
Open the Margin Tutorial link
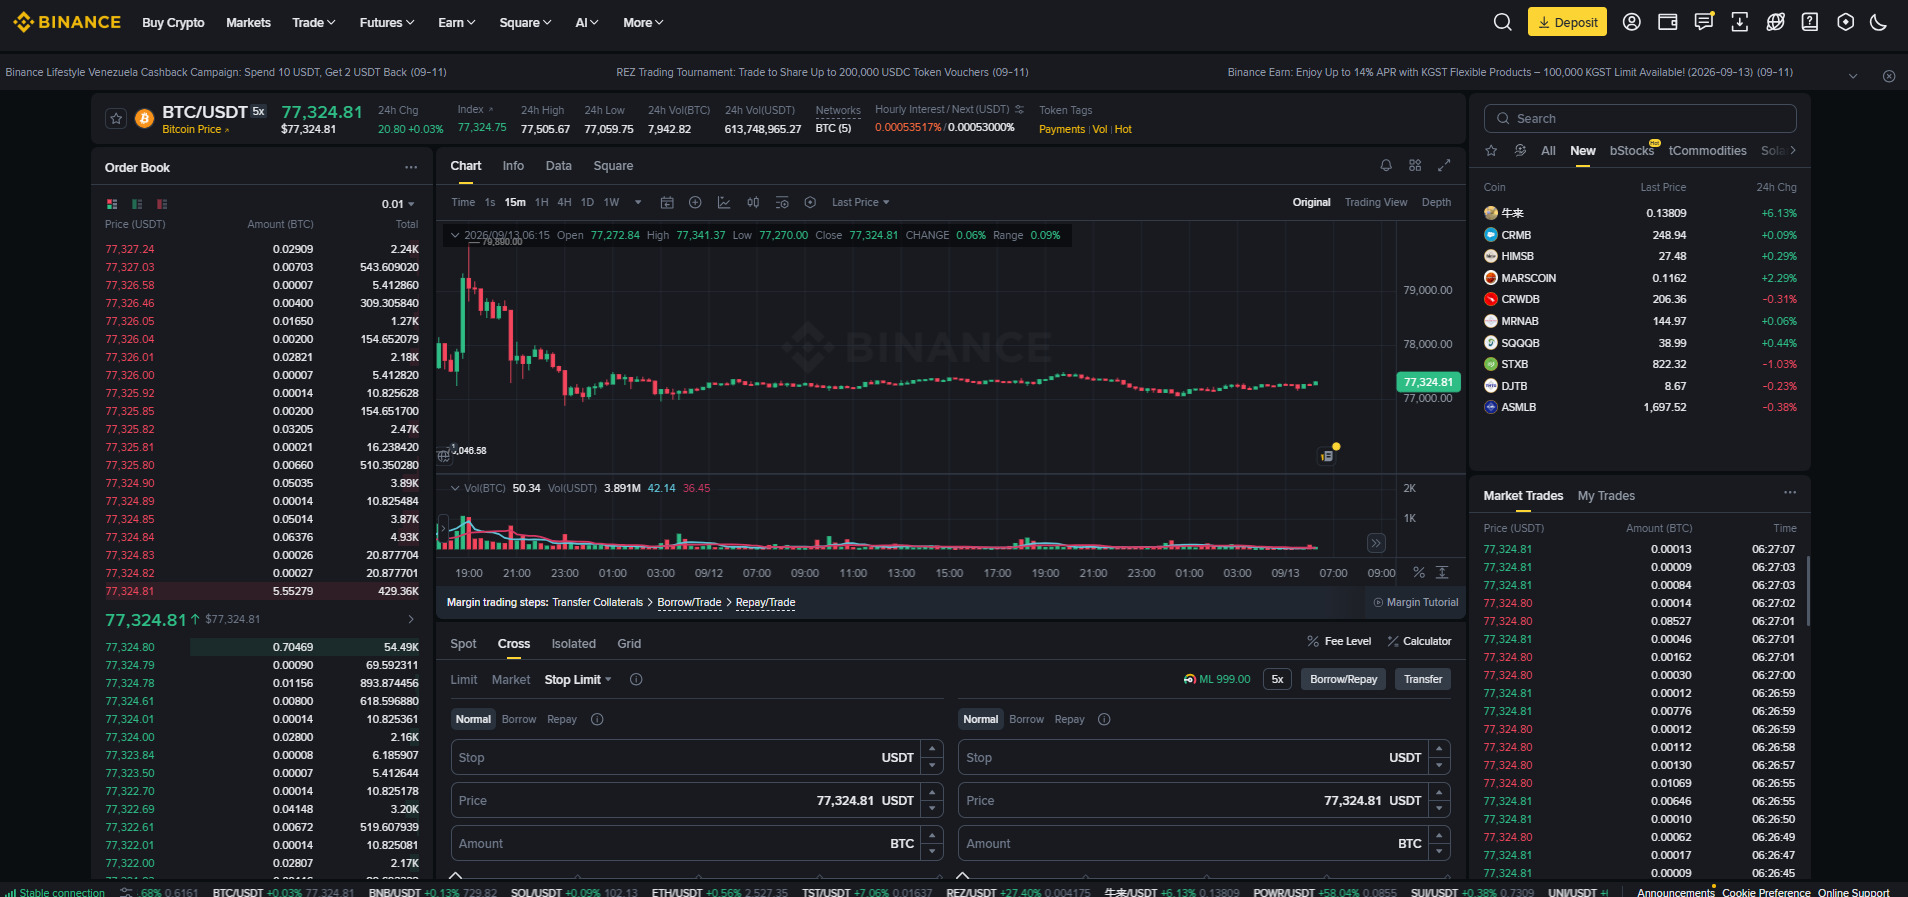(1416, 602)
